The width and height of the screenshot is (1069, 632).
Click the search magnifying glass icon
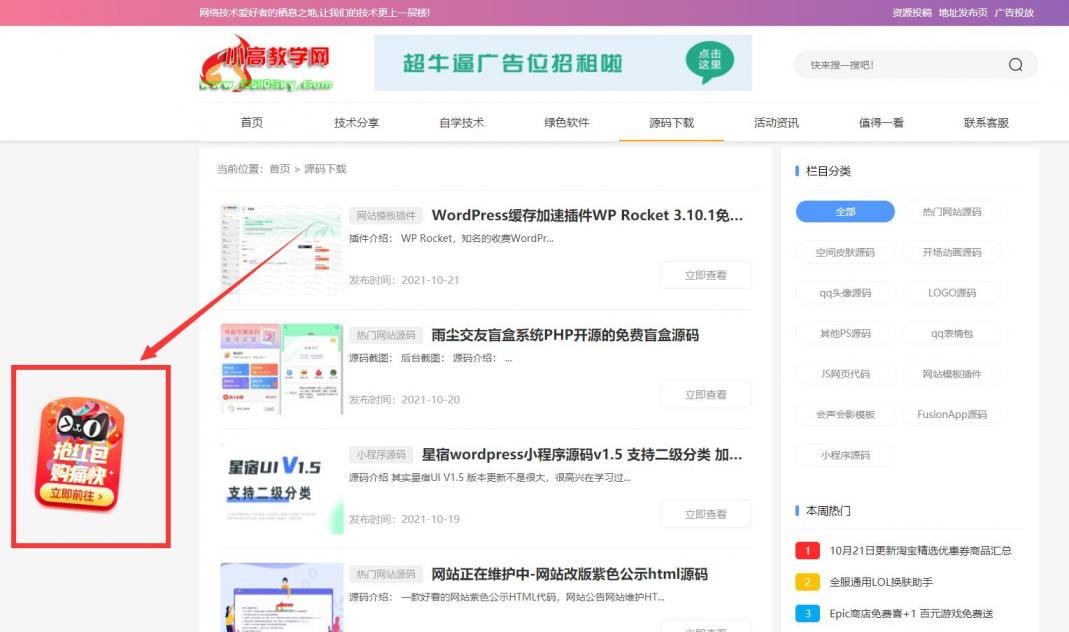[x=1015, y=63]
